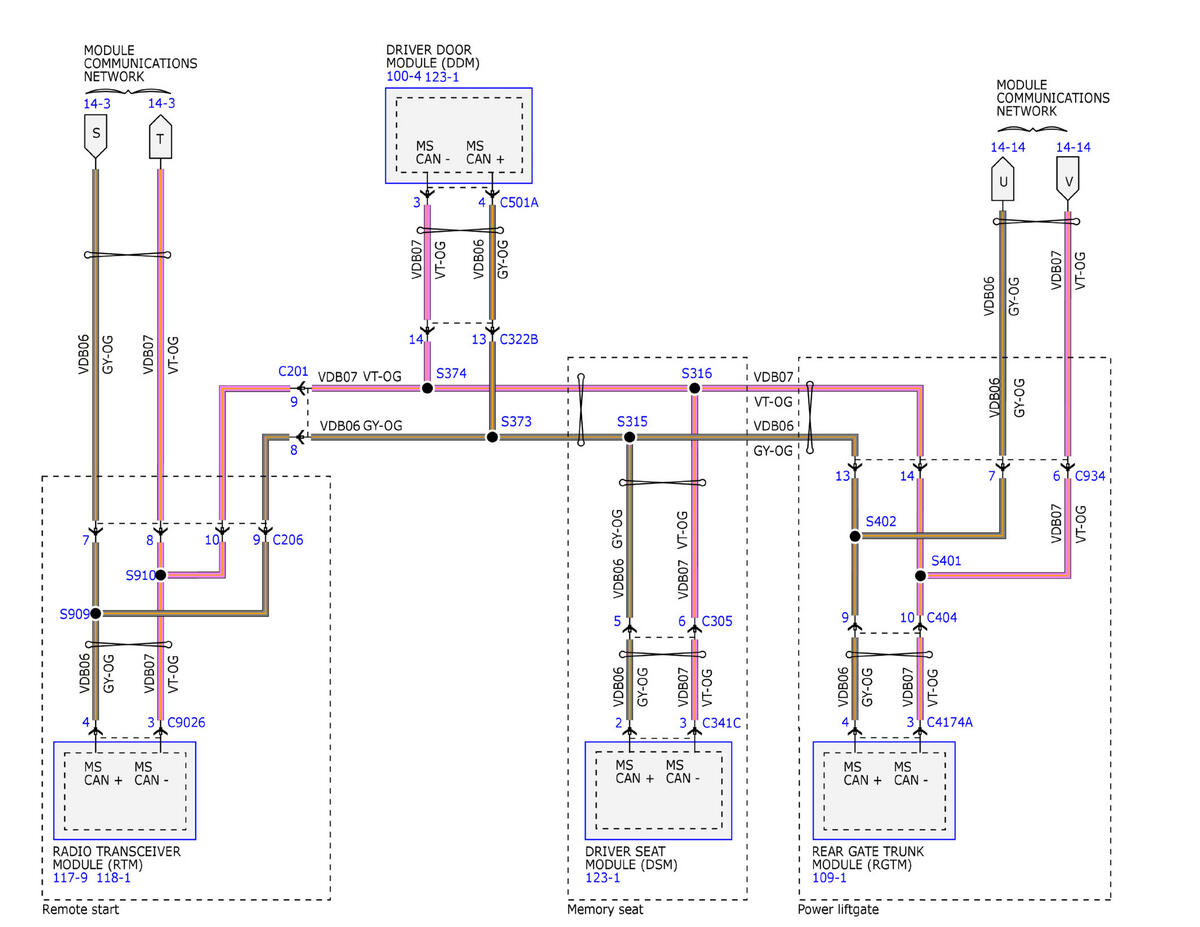Click the C9026 connector label
The image size is (1200, 927).
(x=188, y=722)
